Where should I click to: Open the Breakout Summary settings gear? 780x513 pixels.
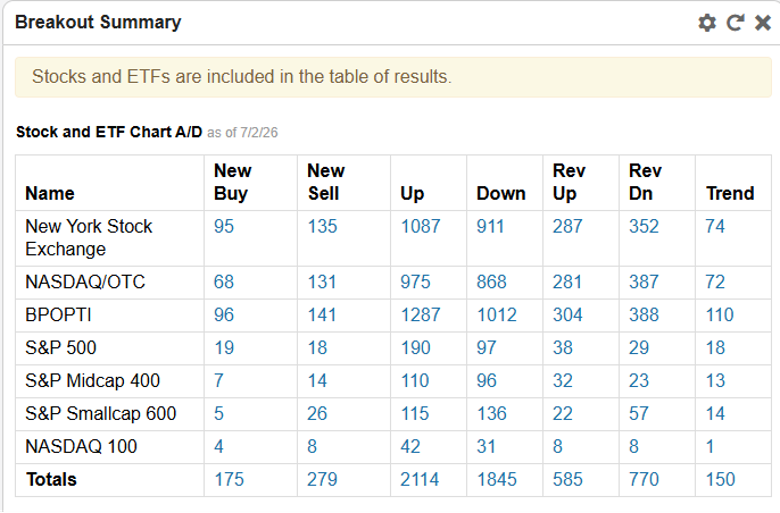[707, 23]
